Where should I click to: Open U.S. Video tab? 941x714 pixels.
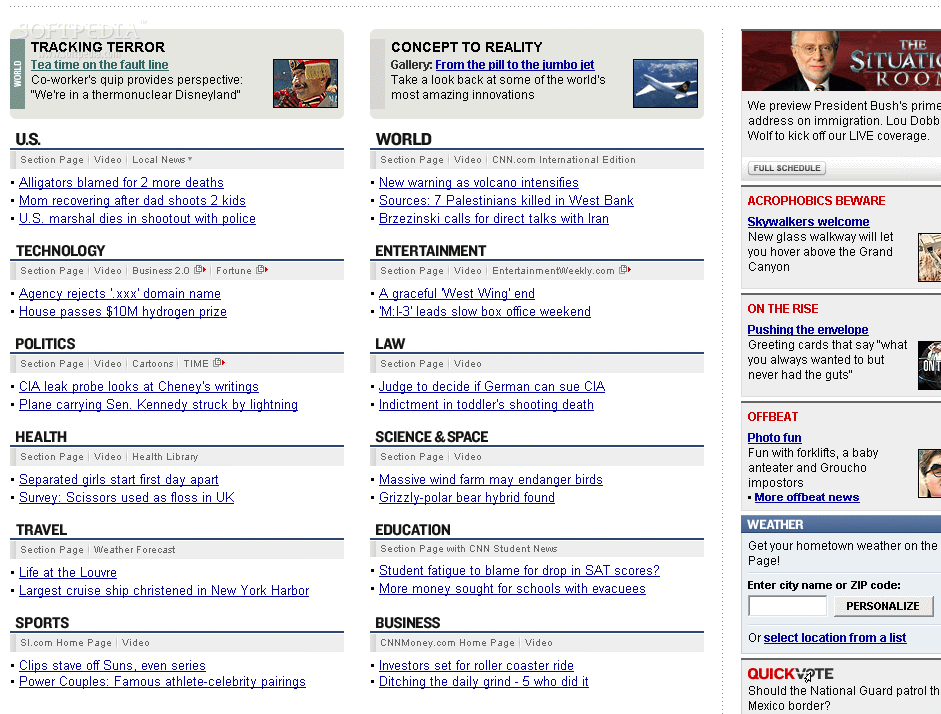point(108,160)
